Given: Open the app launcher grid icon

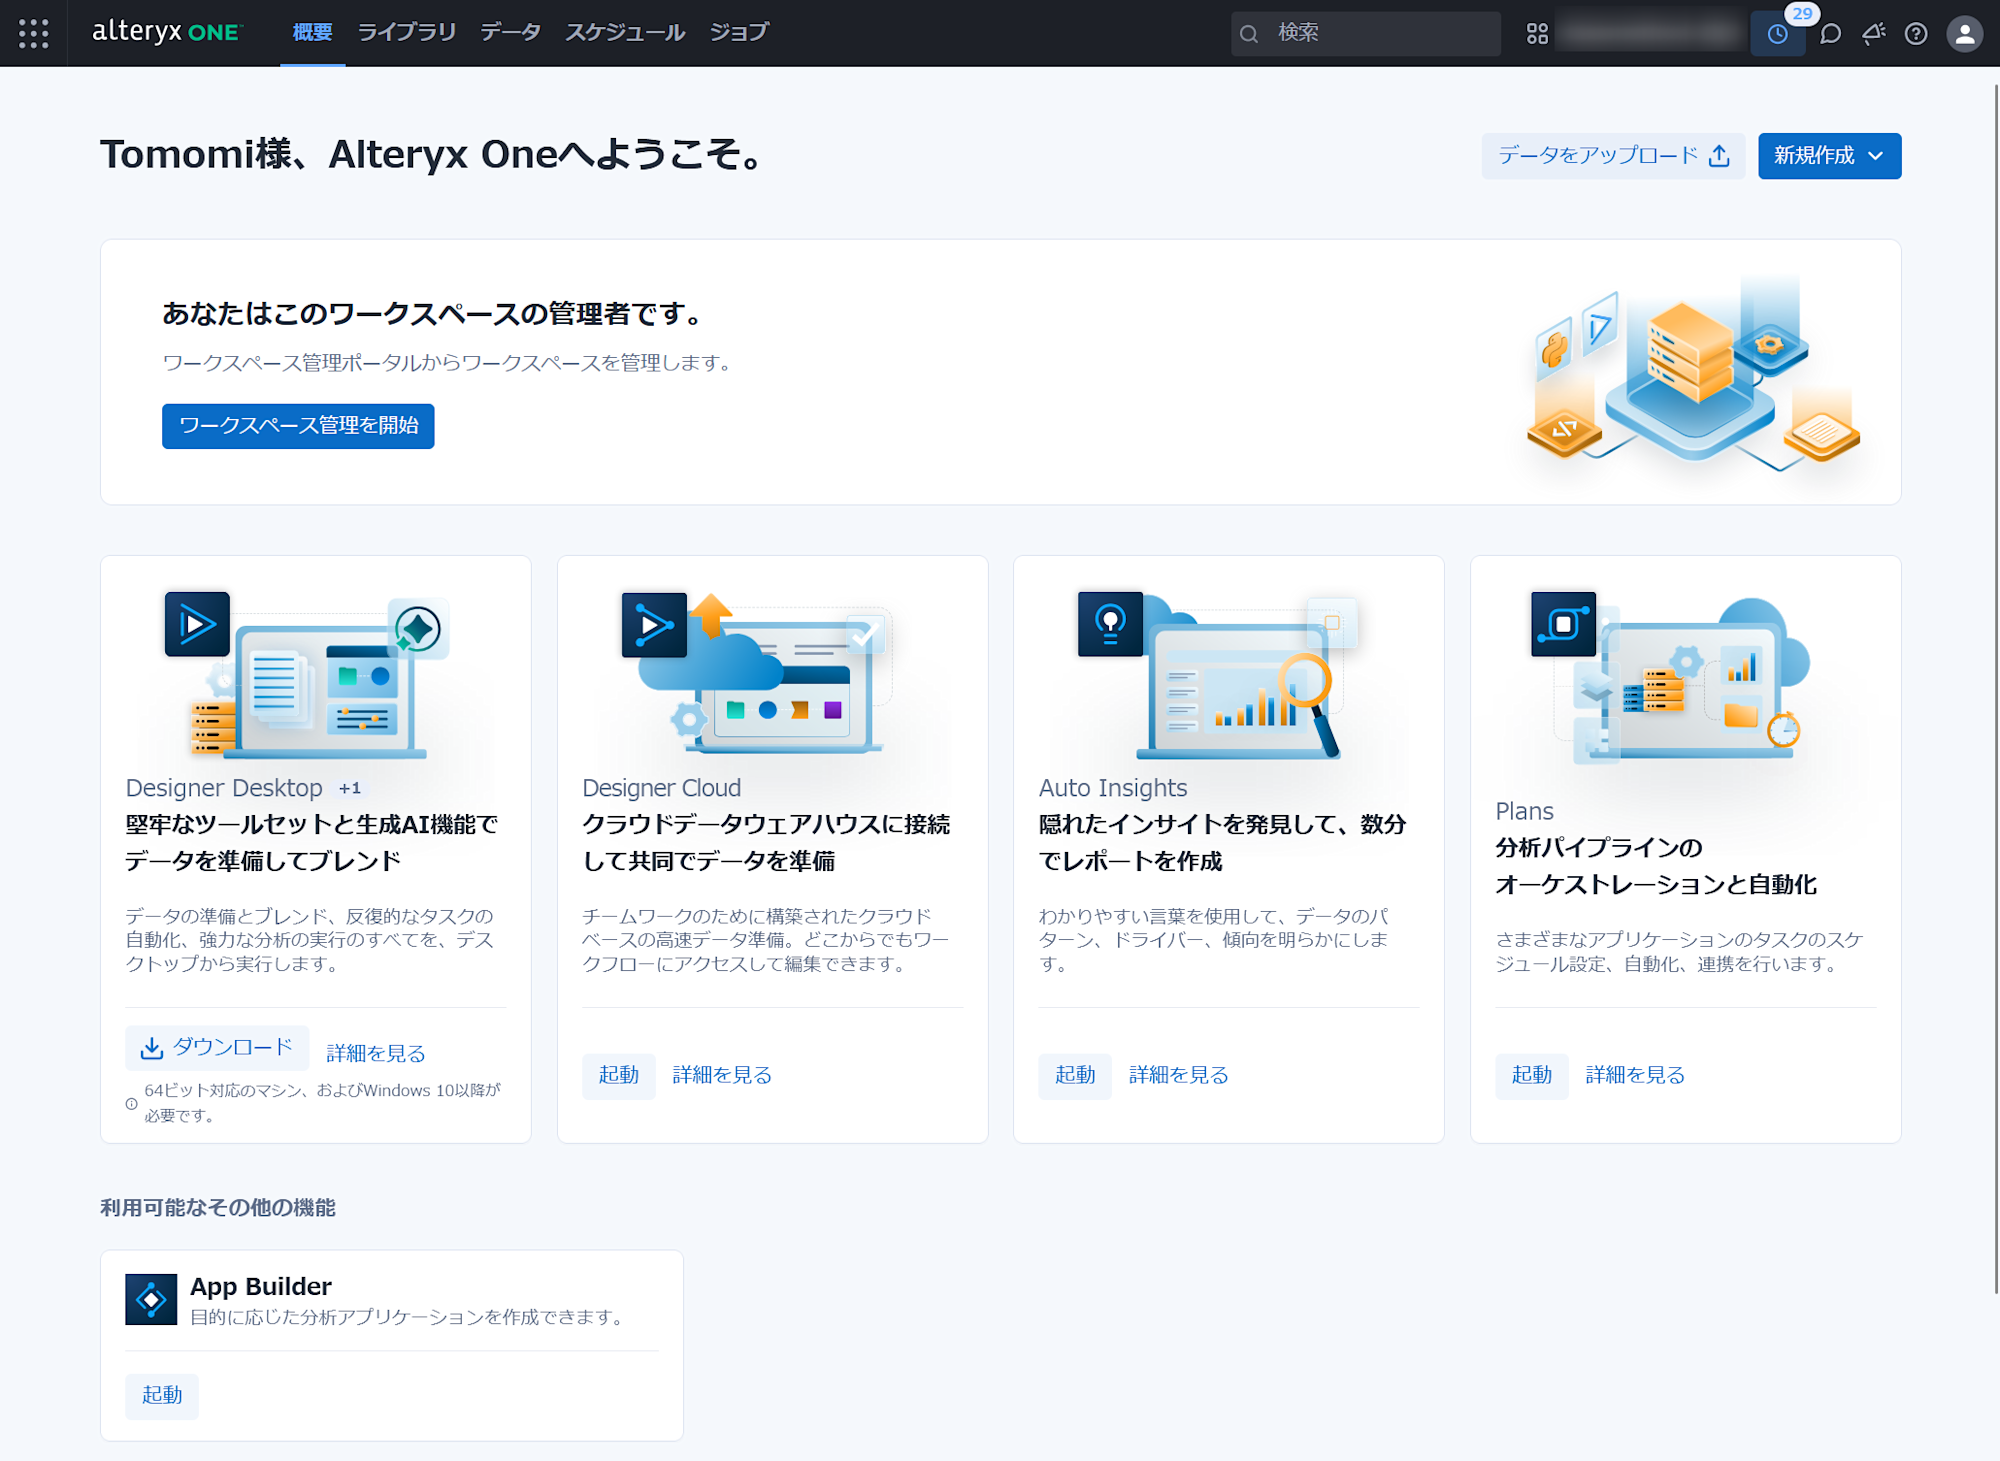Looking at the screenshot, I should tap(33, 33).
